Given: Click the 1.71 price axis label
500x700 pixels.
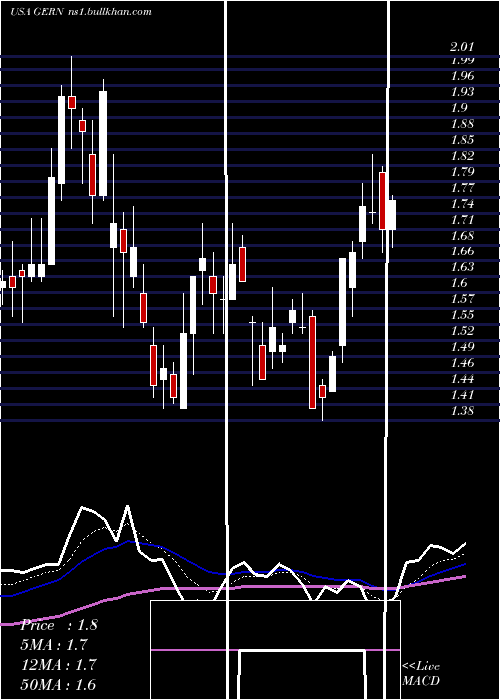Looking at the screenshot, I should [x=462, y=219].
